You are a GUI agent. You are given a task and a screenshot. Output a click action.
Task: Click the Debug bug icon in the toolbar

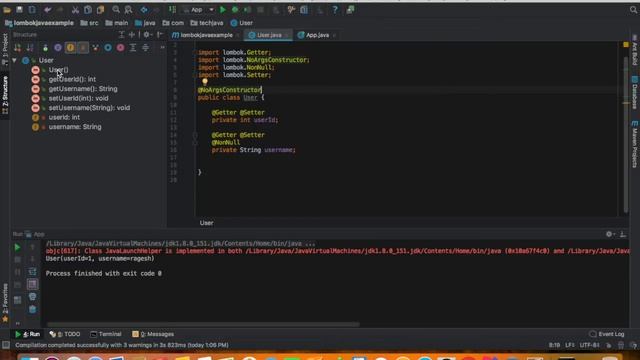pos(235,10)
